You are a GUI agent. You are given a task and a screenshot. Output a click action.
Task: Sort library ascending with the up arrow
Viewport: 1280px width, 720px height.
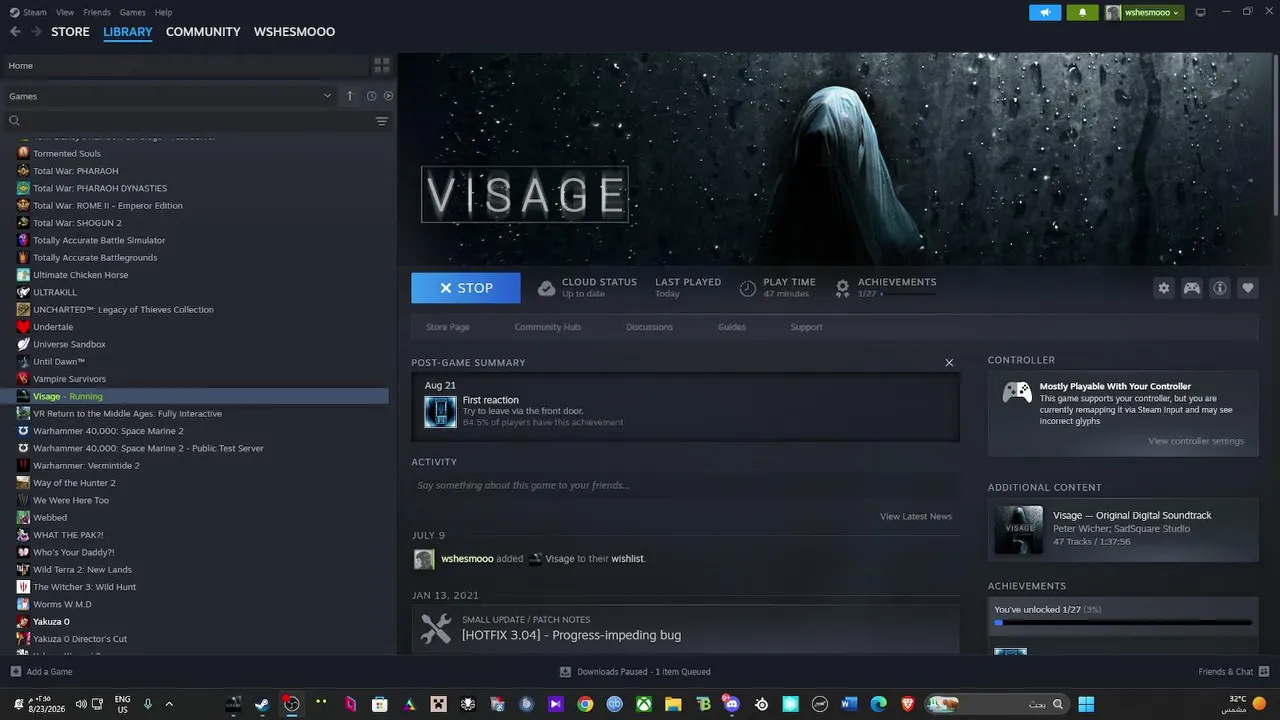350,96
